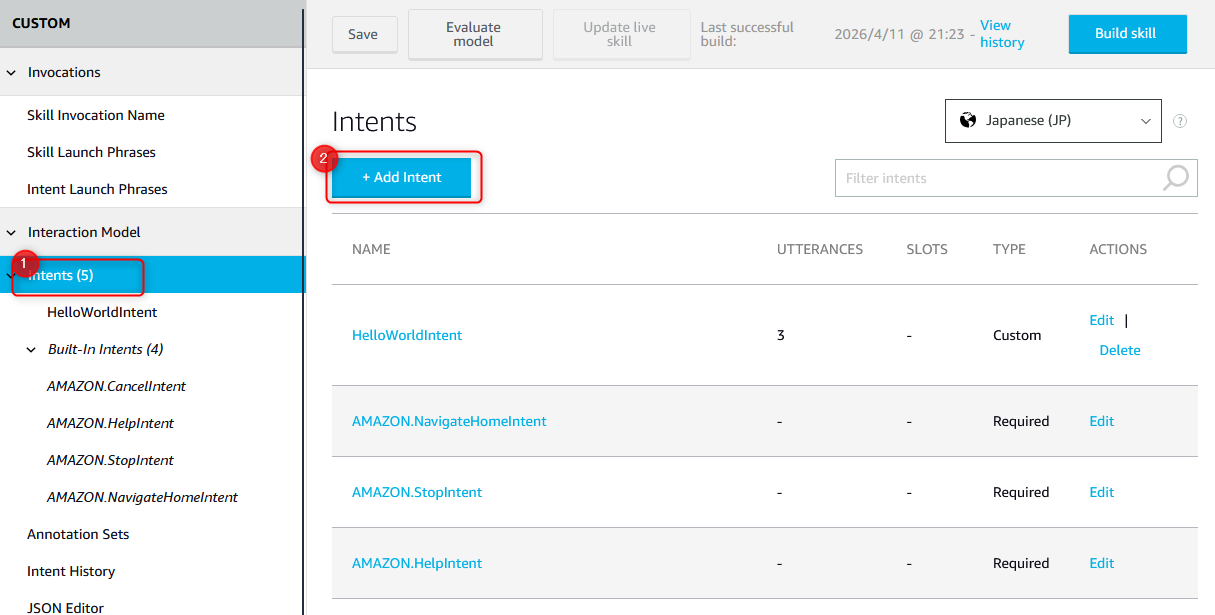Screen dimensions: 1215x615
Task: Type in the Filter intents field
Action: 996,178
